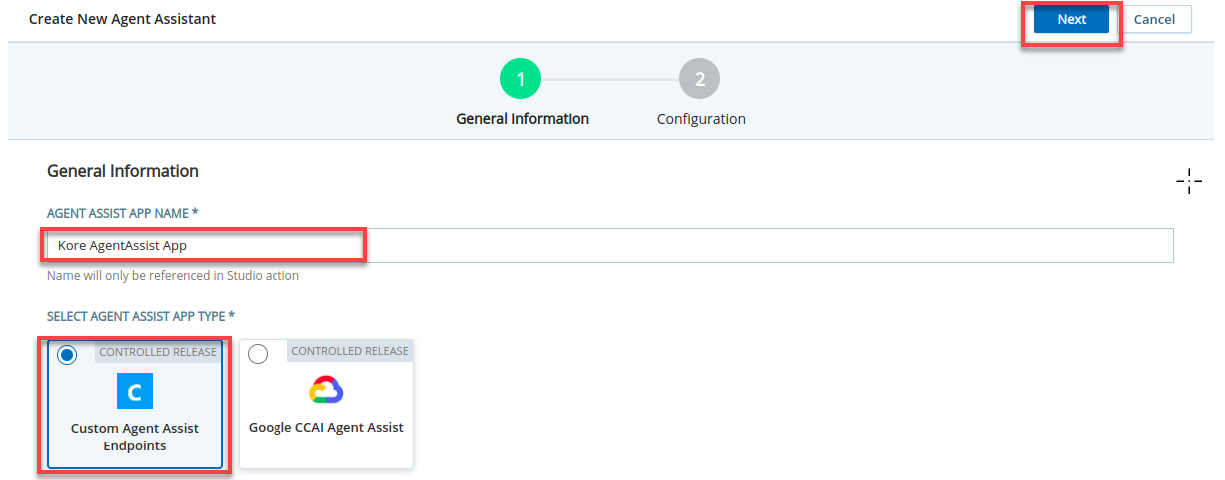The height and width of the screenshot is (480, 1225).
Task: Select the Custom Agent Assist Endpoints radio button
Action: click(67, 355)
